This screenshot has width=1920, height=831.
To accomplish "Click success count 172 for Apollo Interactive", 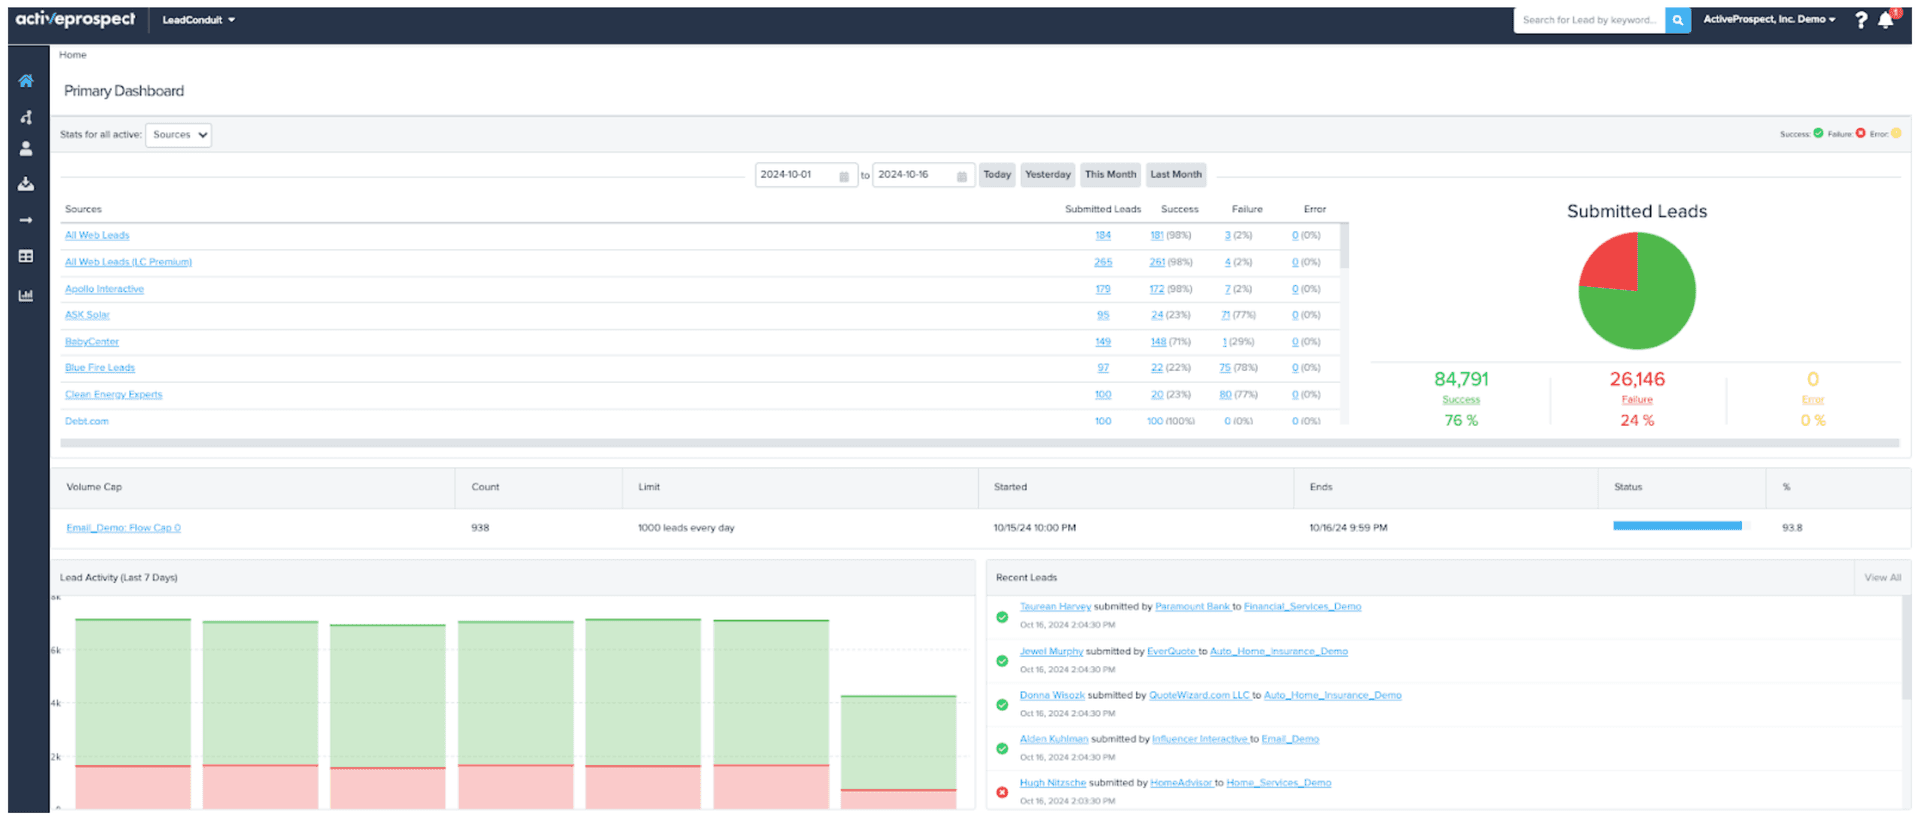I will point(1156,290).
